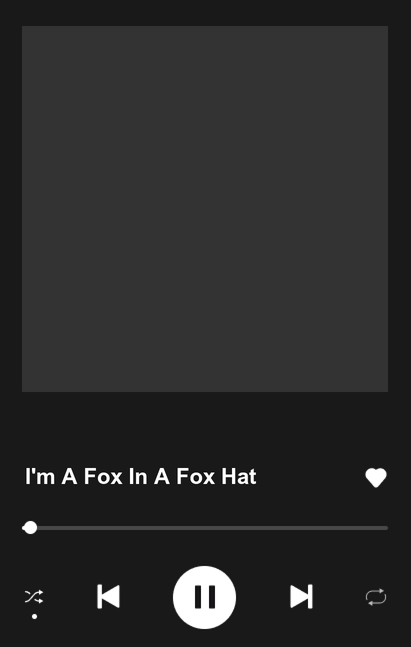Screen dimensions: 411x647
Task: Tap the two-bar pause symbol
Action: [x=205, y=597]
